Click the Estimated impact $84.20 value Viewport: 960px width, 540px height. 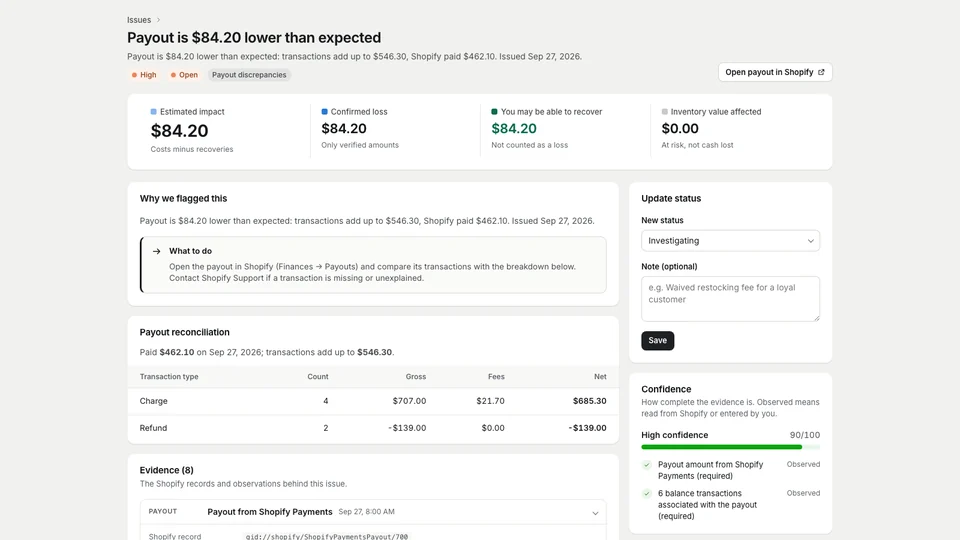tap(179, 130)
